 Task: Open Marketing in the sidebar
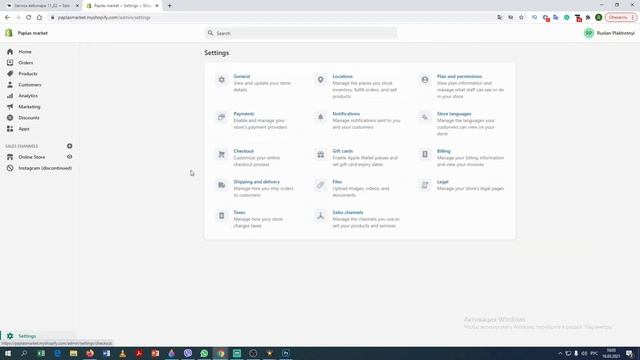[x=29, y=107]
